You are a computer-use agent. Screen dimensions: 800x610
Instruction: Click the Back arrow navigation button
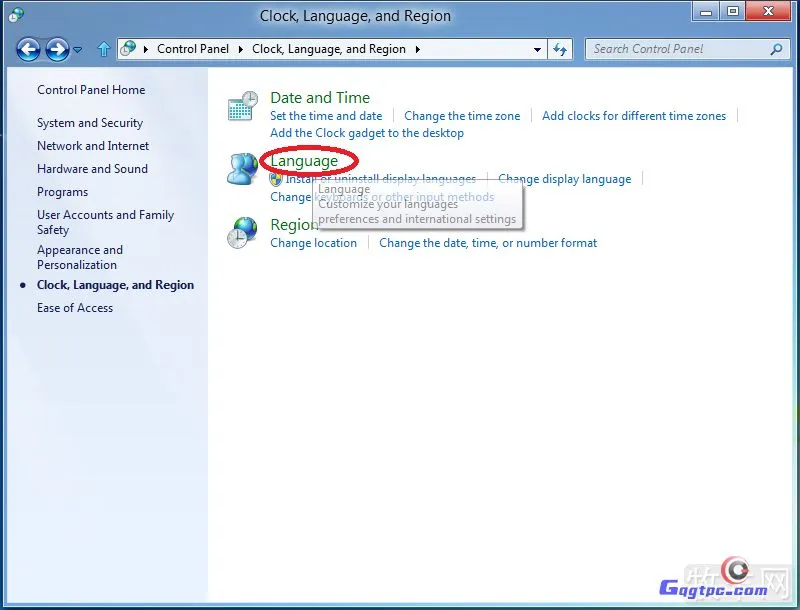pos(28,49)
